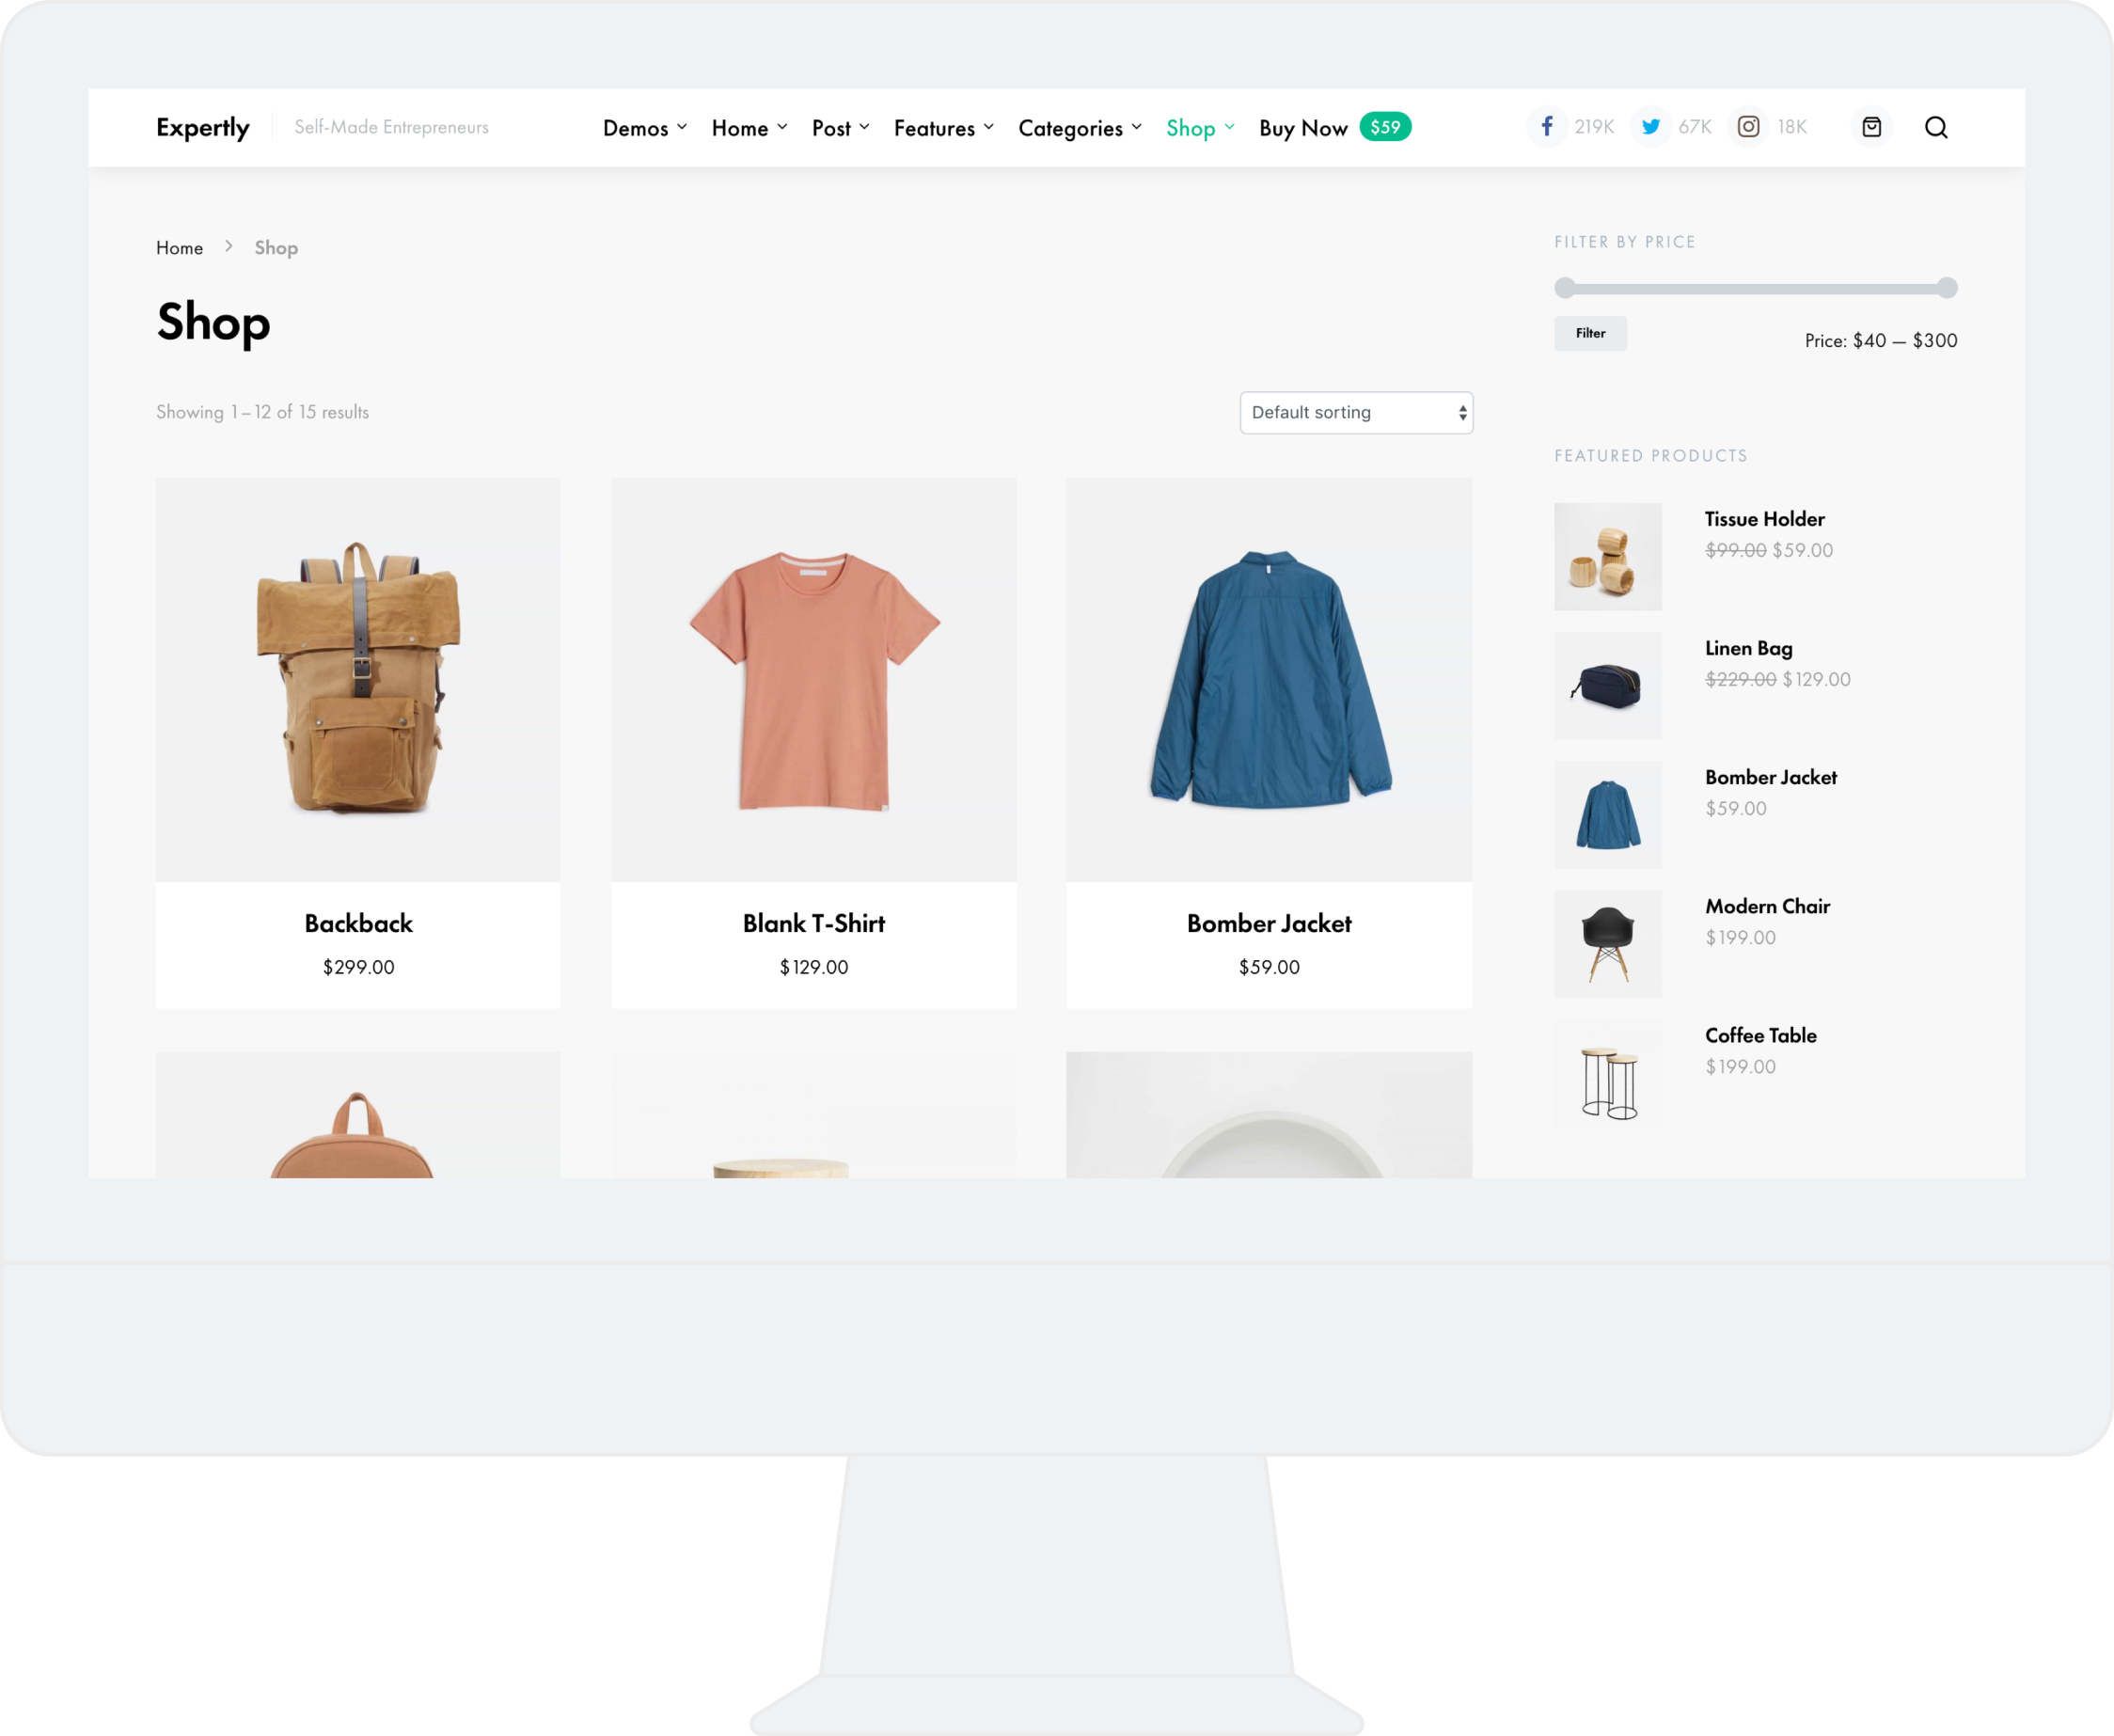Expand the Home navigation menu
The width and height of the screenshot is (2114, 1736).
pyautogui.click(x=750, y=128)
